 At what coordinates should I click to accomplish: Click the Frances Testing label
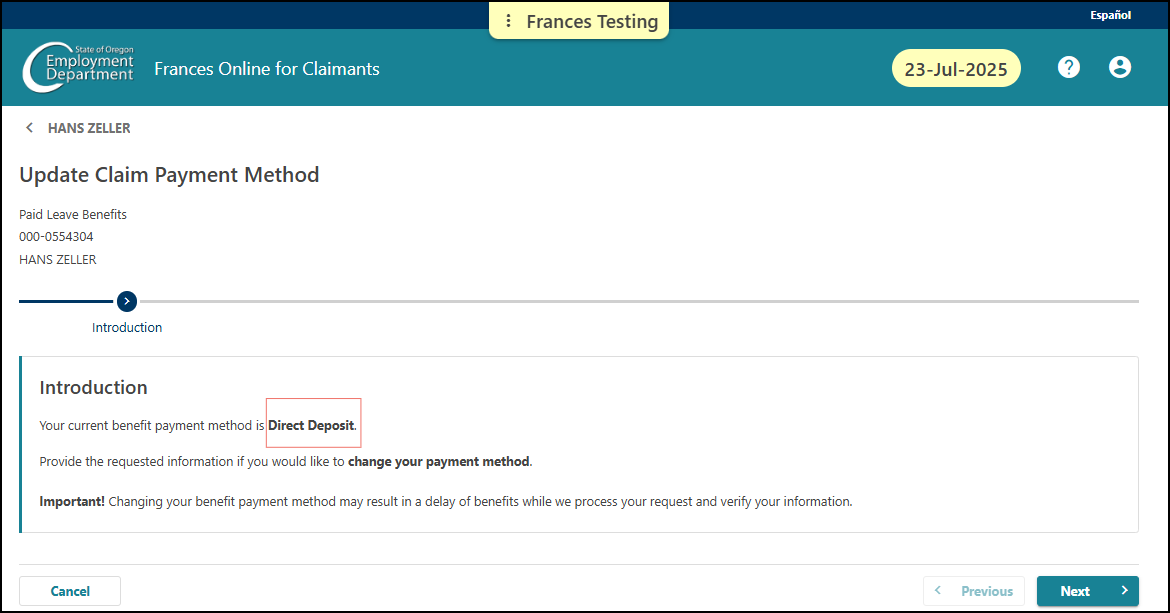coord(592,22)
